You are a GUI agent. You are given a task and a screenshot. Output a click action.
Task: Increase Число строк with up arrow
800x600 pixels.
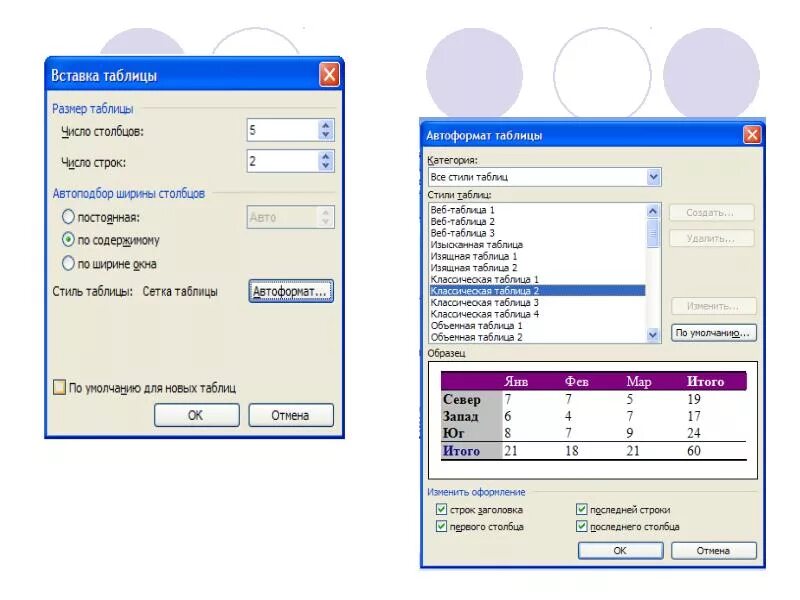coord(326,156)
